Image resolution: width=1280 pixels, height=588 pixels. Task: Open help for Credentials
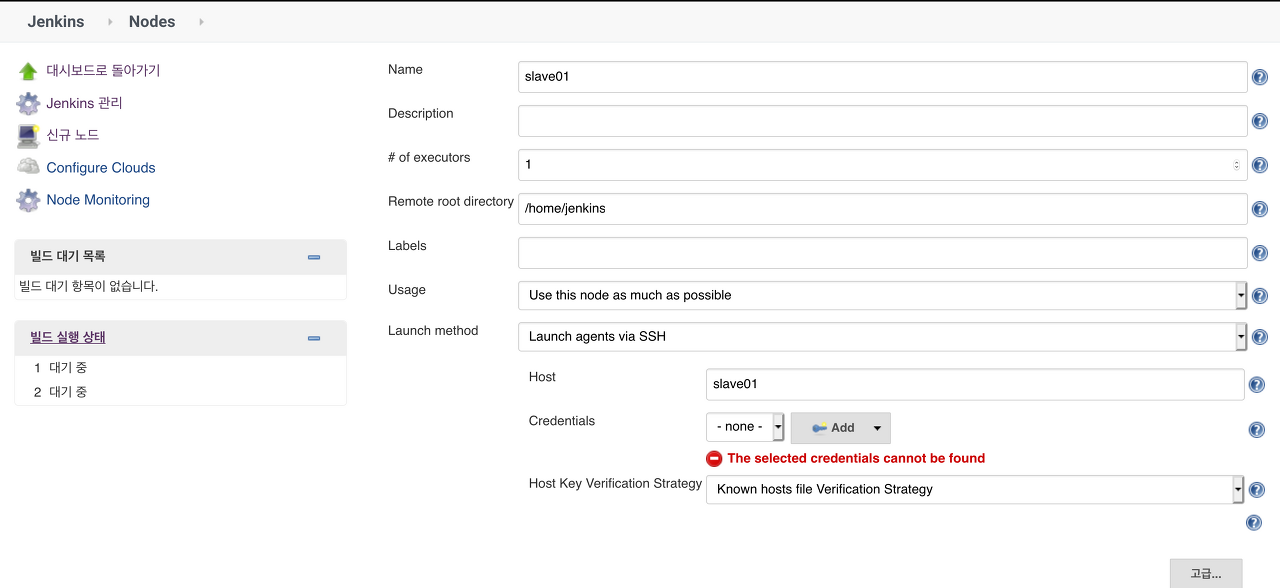point(1257,429)
